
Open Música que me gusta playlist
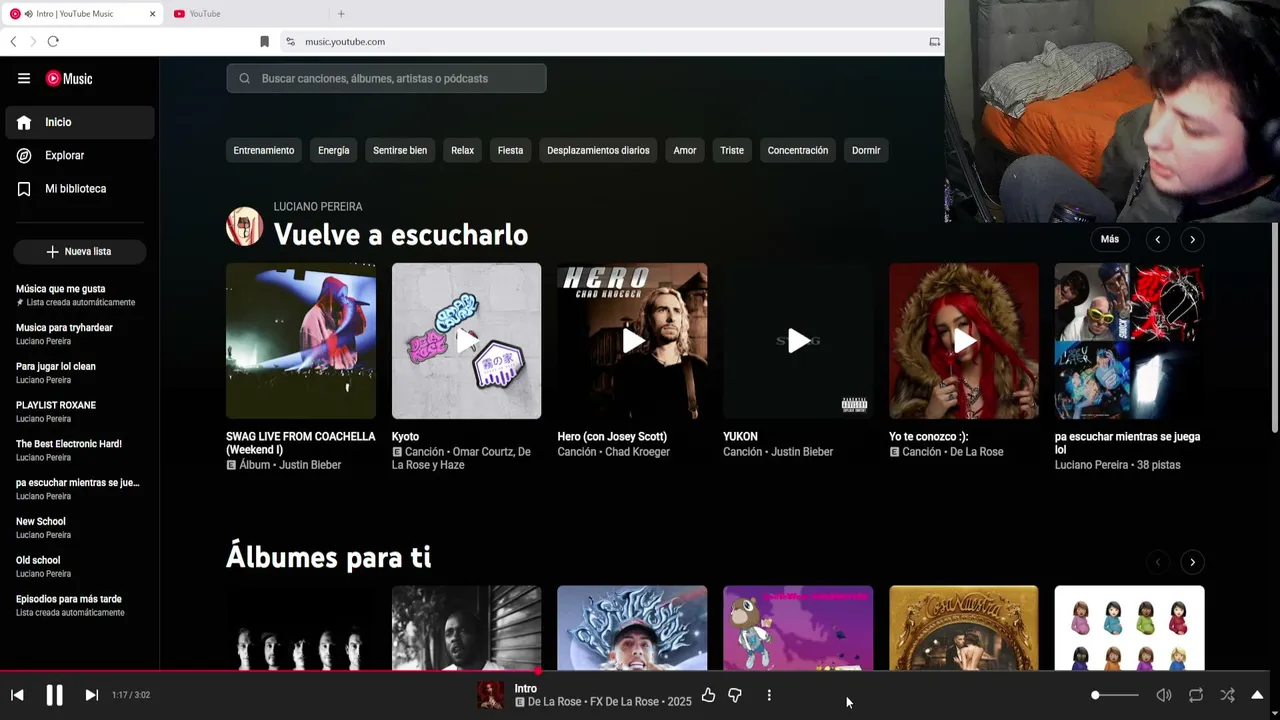[80, 295]
